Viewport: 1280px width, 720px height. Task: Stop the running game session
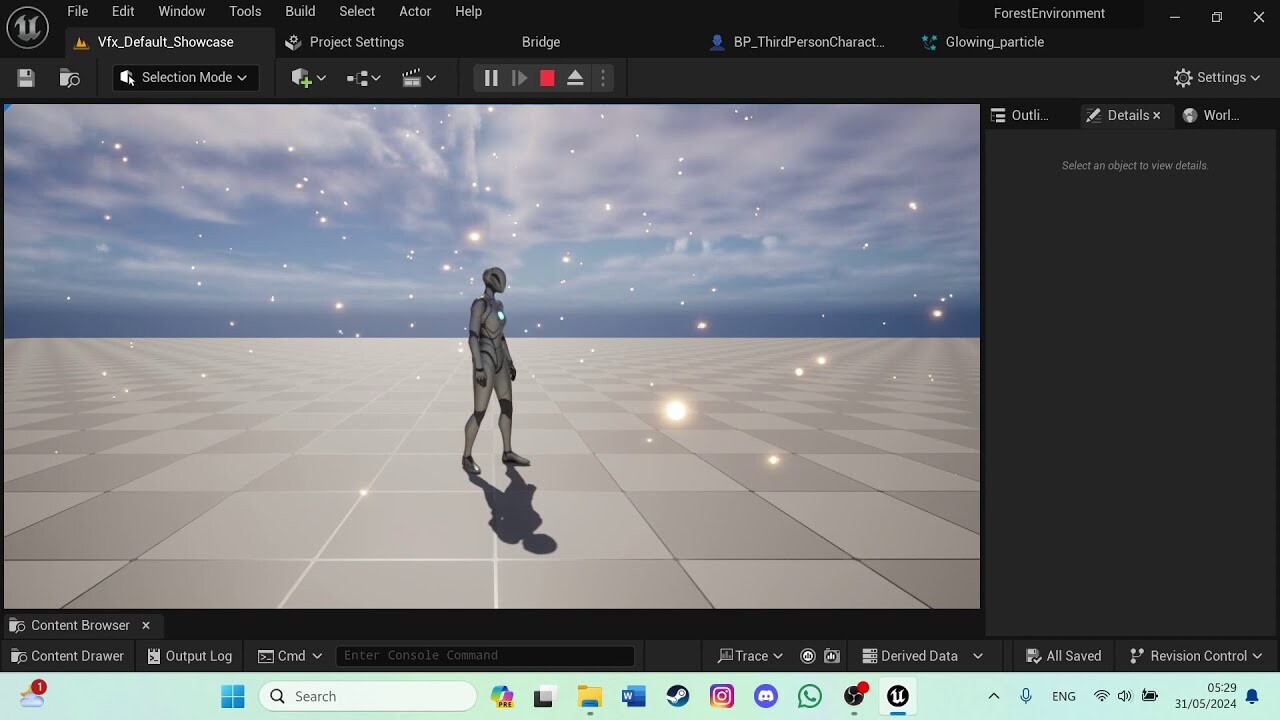(x=546, y=77)
